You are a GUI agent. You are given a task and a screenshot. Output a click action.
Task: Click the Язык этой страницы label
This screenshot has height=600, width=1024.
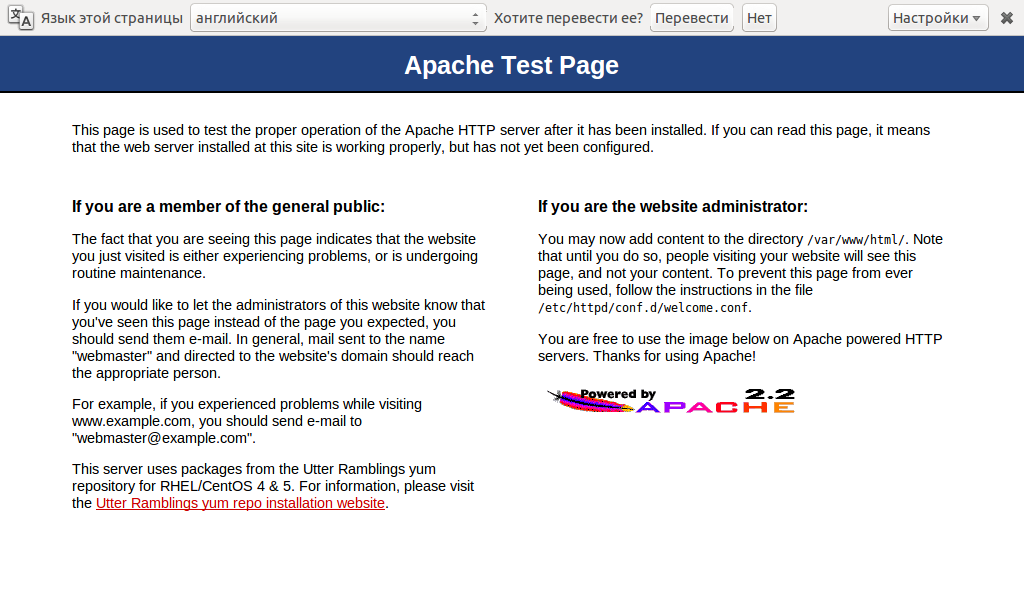click(111, 18)
